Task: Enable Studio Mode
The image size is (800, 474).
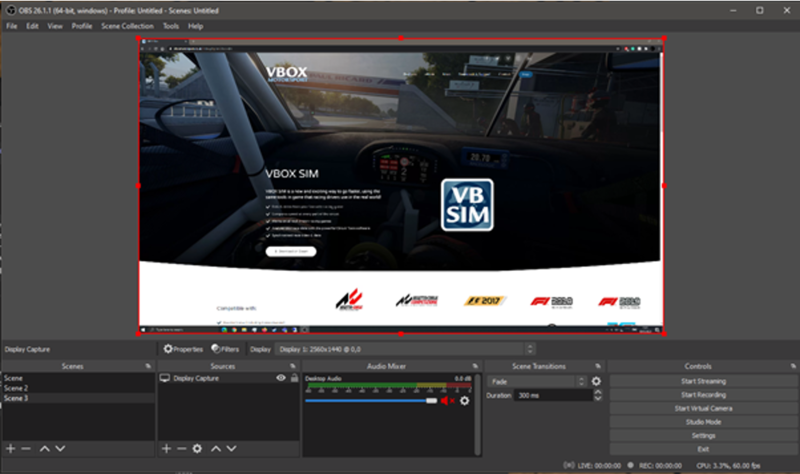Action: [x=703, y=422]
